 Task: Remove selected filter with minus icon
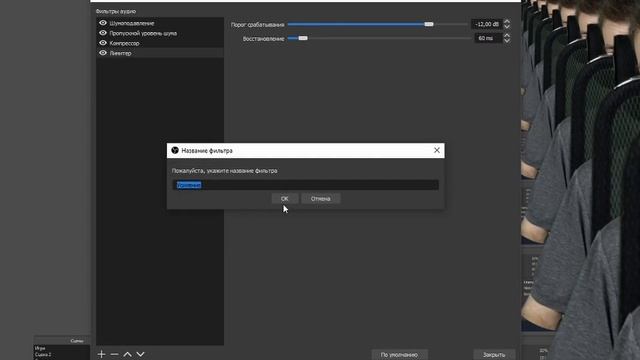[x=114, y=354]
